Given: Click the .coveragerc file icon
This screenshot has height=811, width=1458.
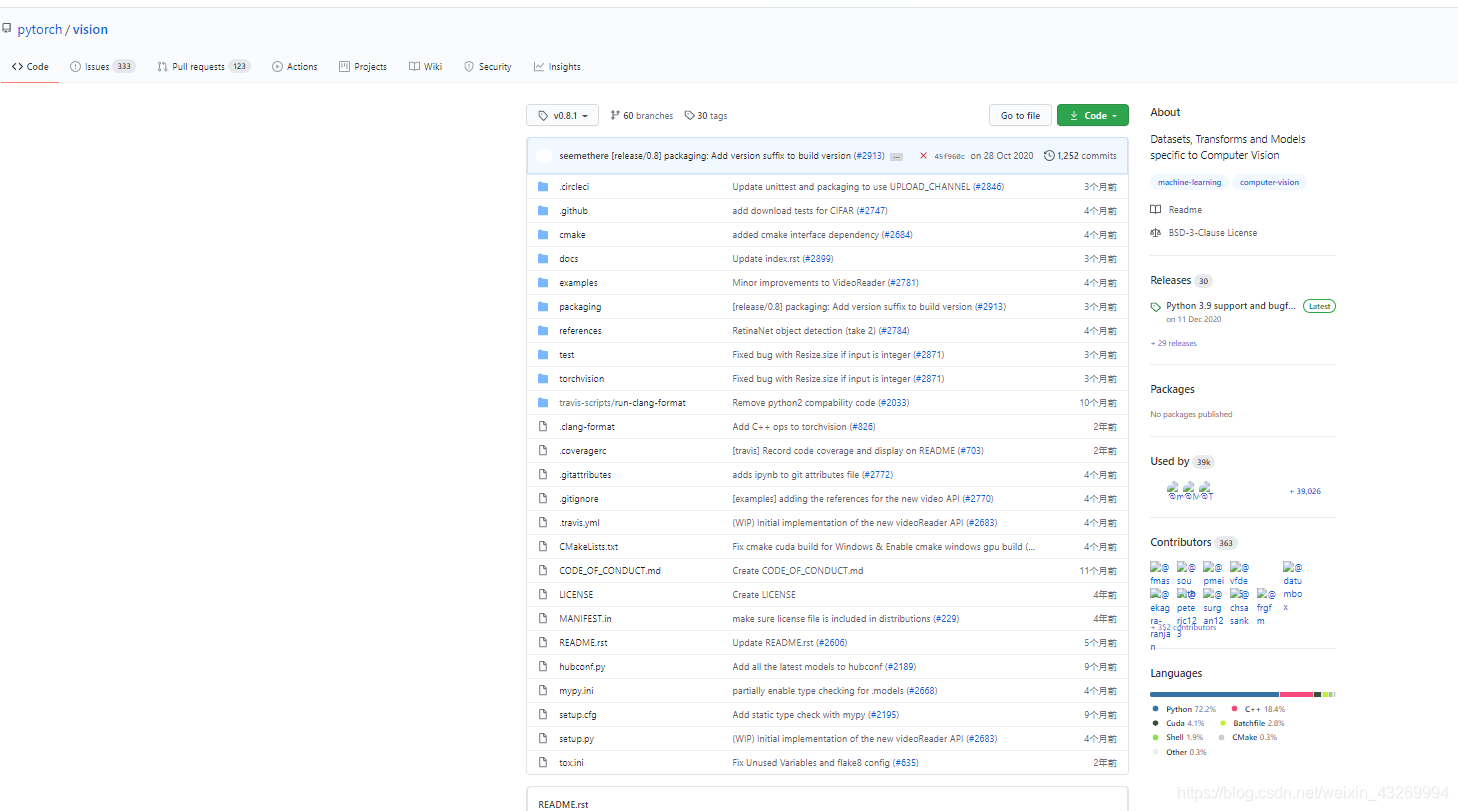Looking at the screenshot, I should point(543,451).
